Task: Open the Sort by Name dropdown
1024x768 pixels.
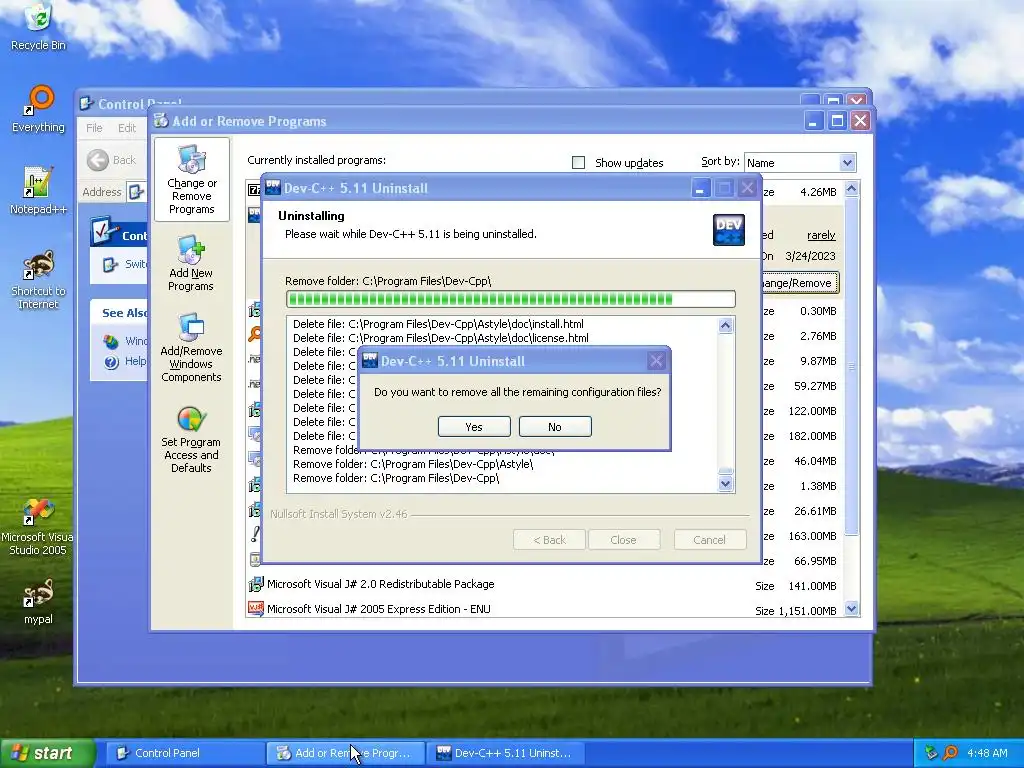Action: coord(847,163)
